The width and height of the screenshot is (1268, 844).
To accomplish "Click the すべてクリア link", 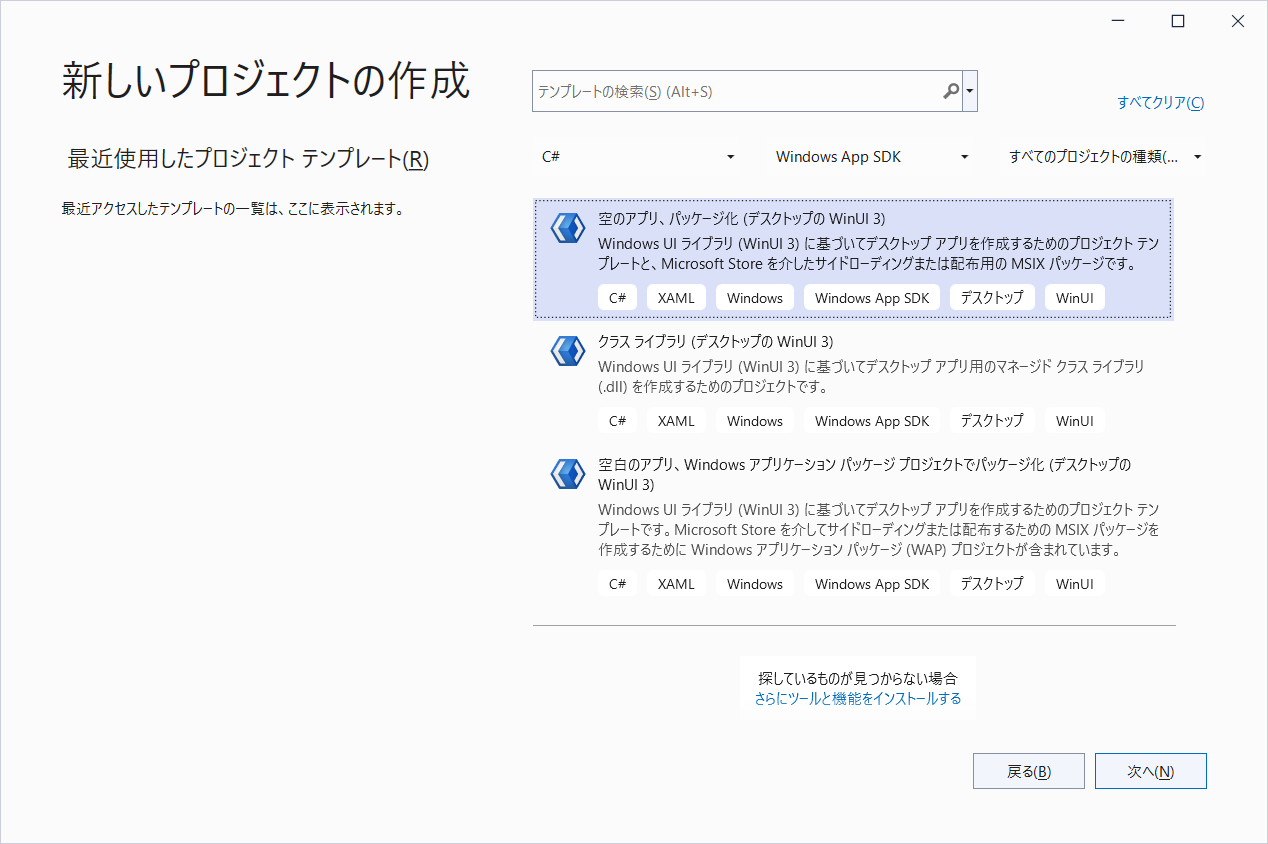I will pyautogui.click(x=1161, y=102).
